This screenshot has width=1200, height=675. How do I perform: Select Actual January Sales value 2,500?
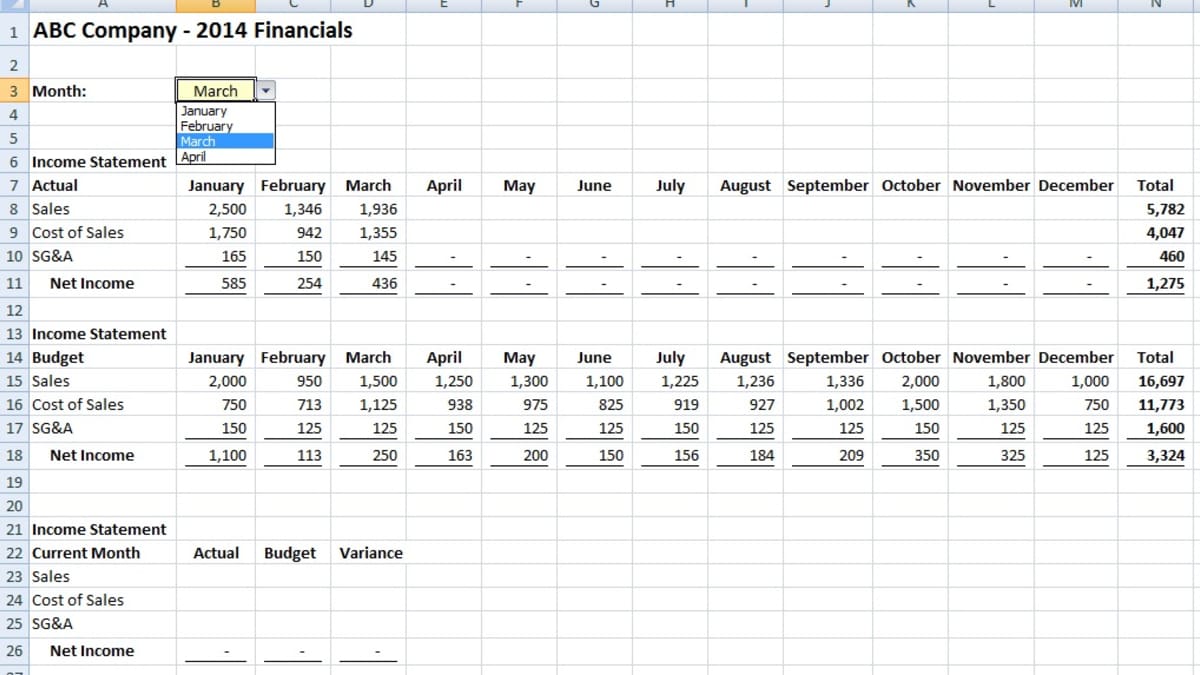tap(225, 209)
